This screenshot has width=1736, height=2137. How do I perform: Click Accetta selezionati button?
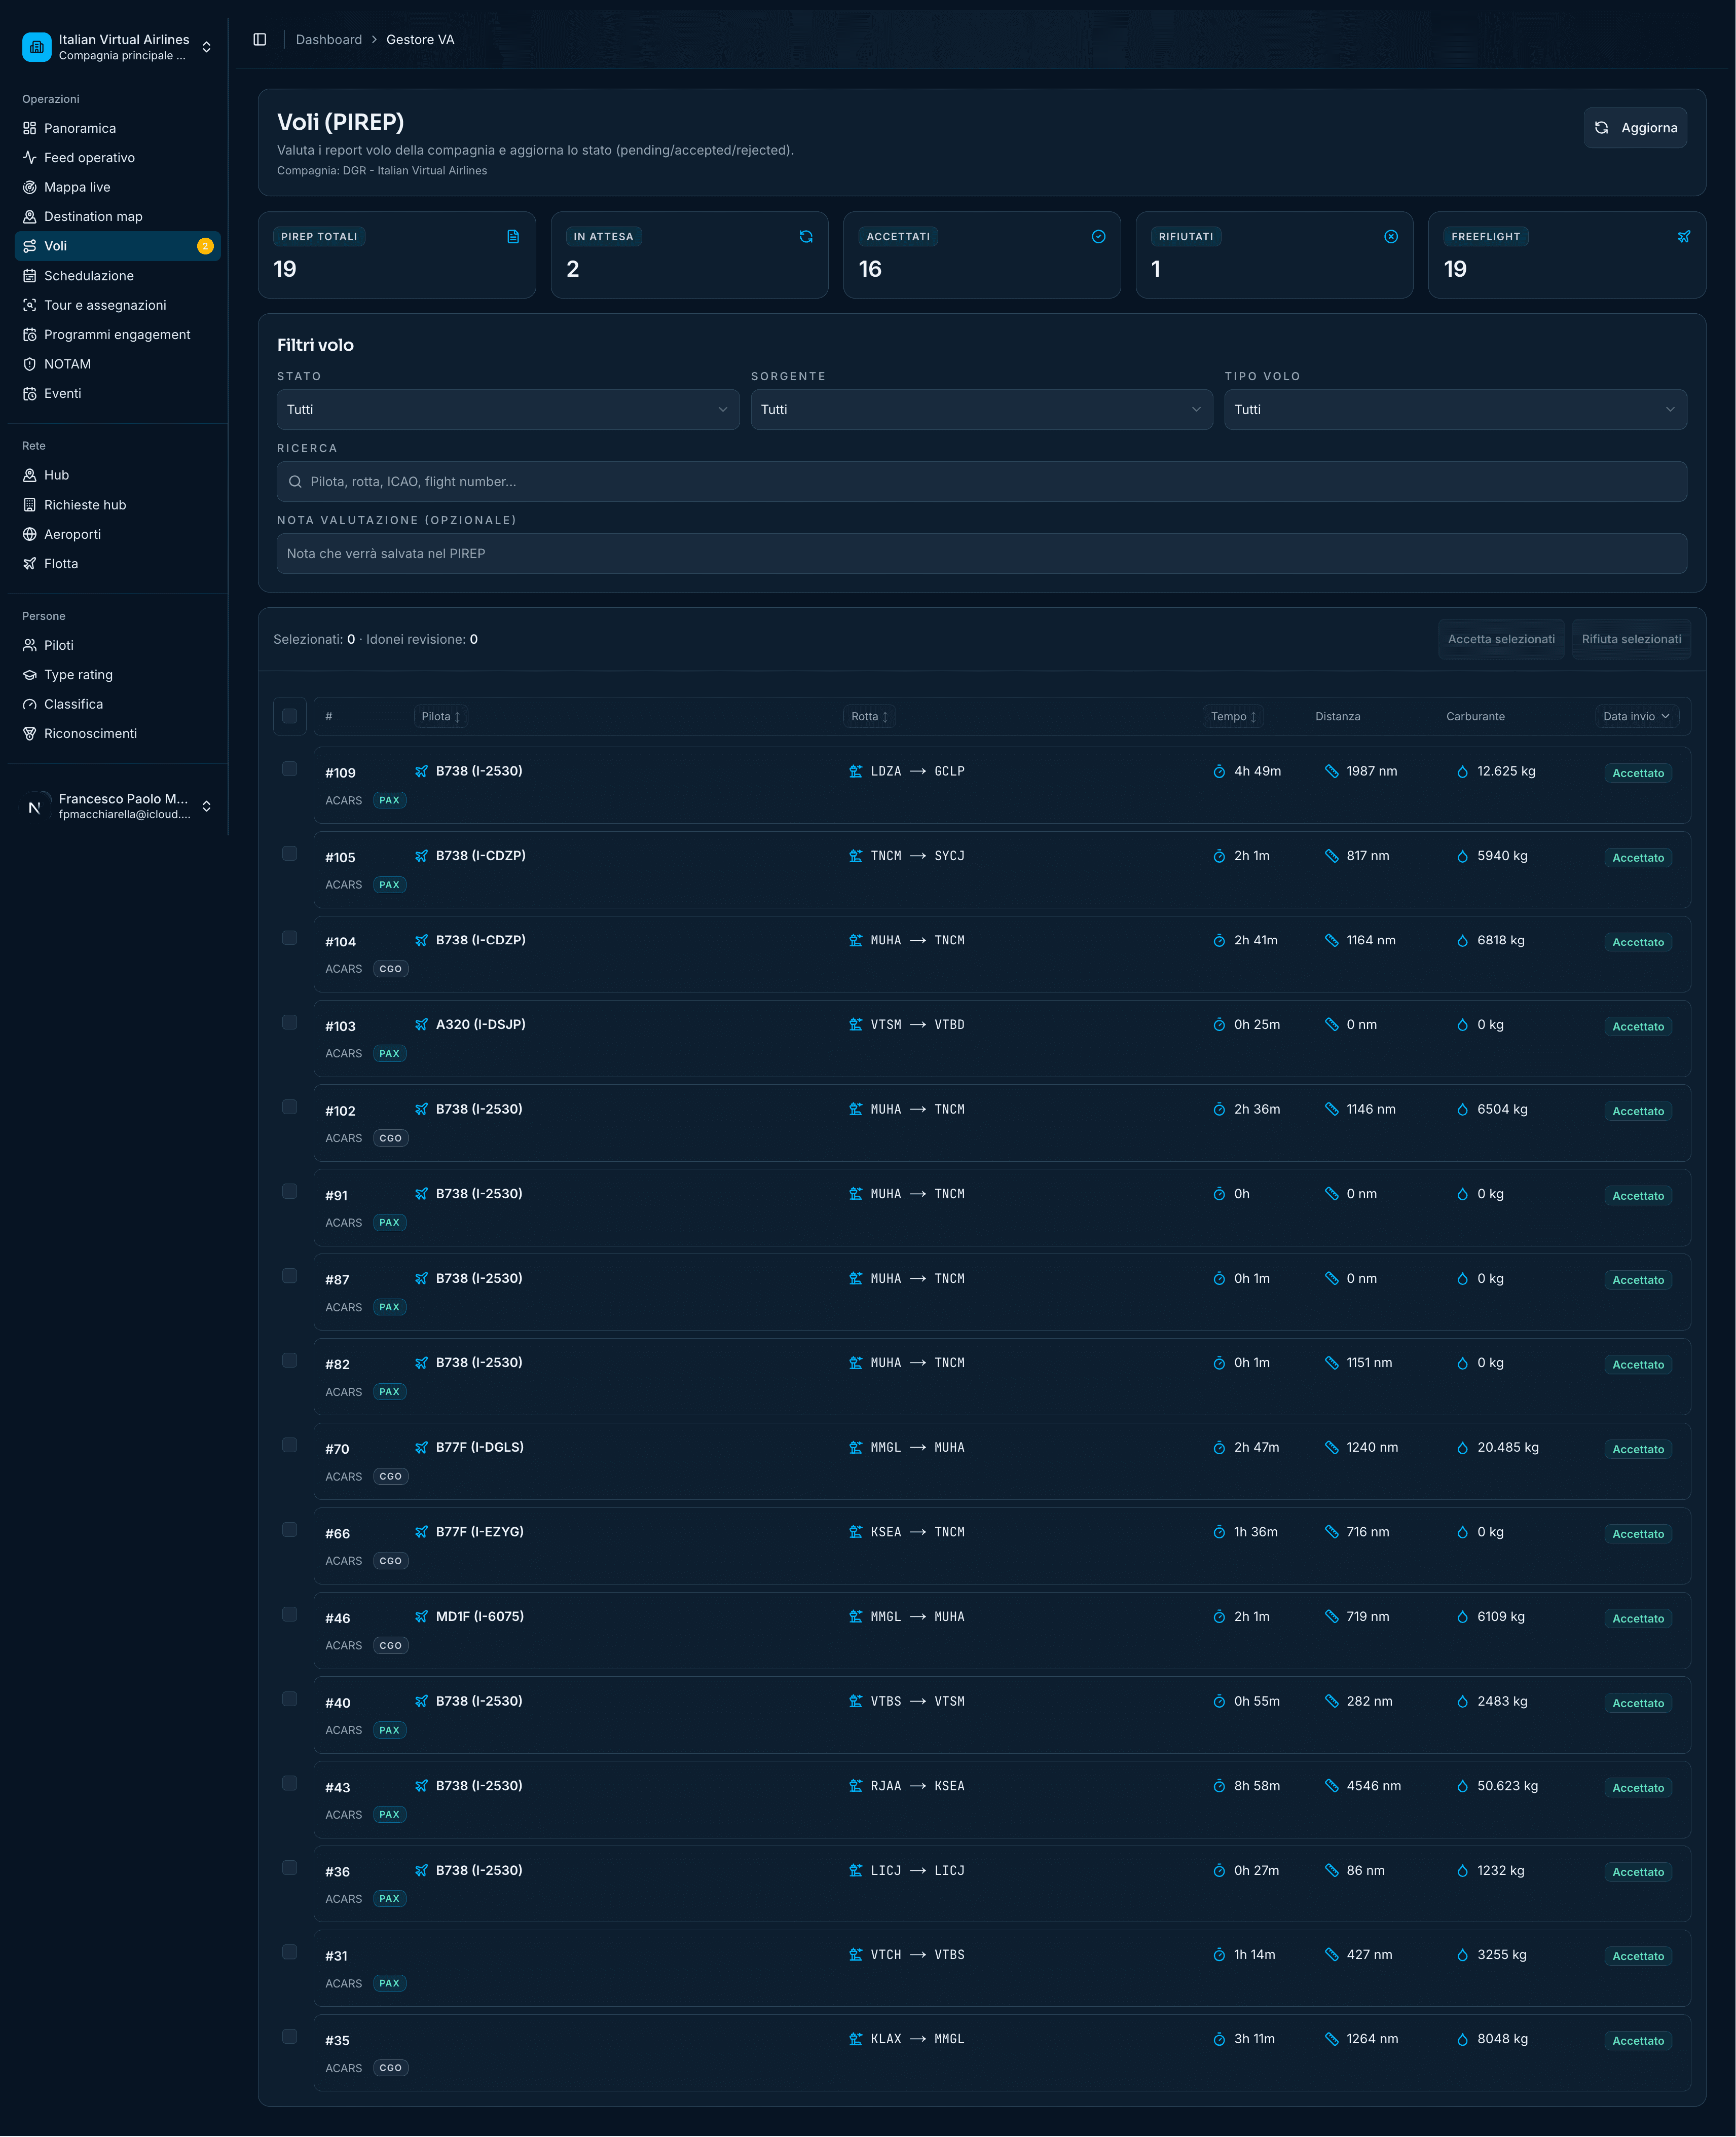pyautogui.click(x=1501, y=639)
